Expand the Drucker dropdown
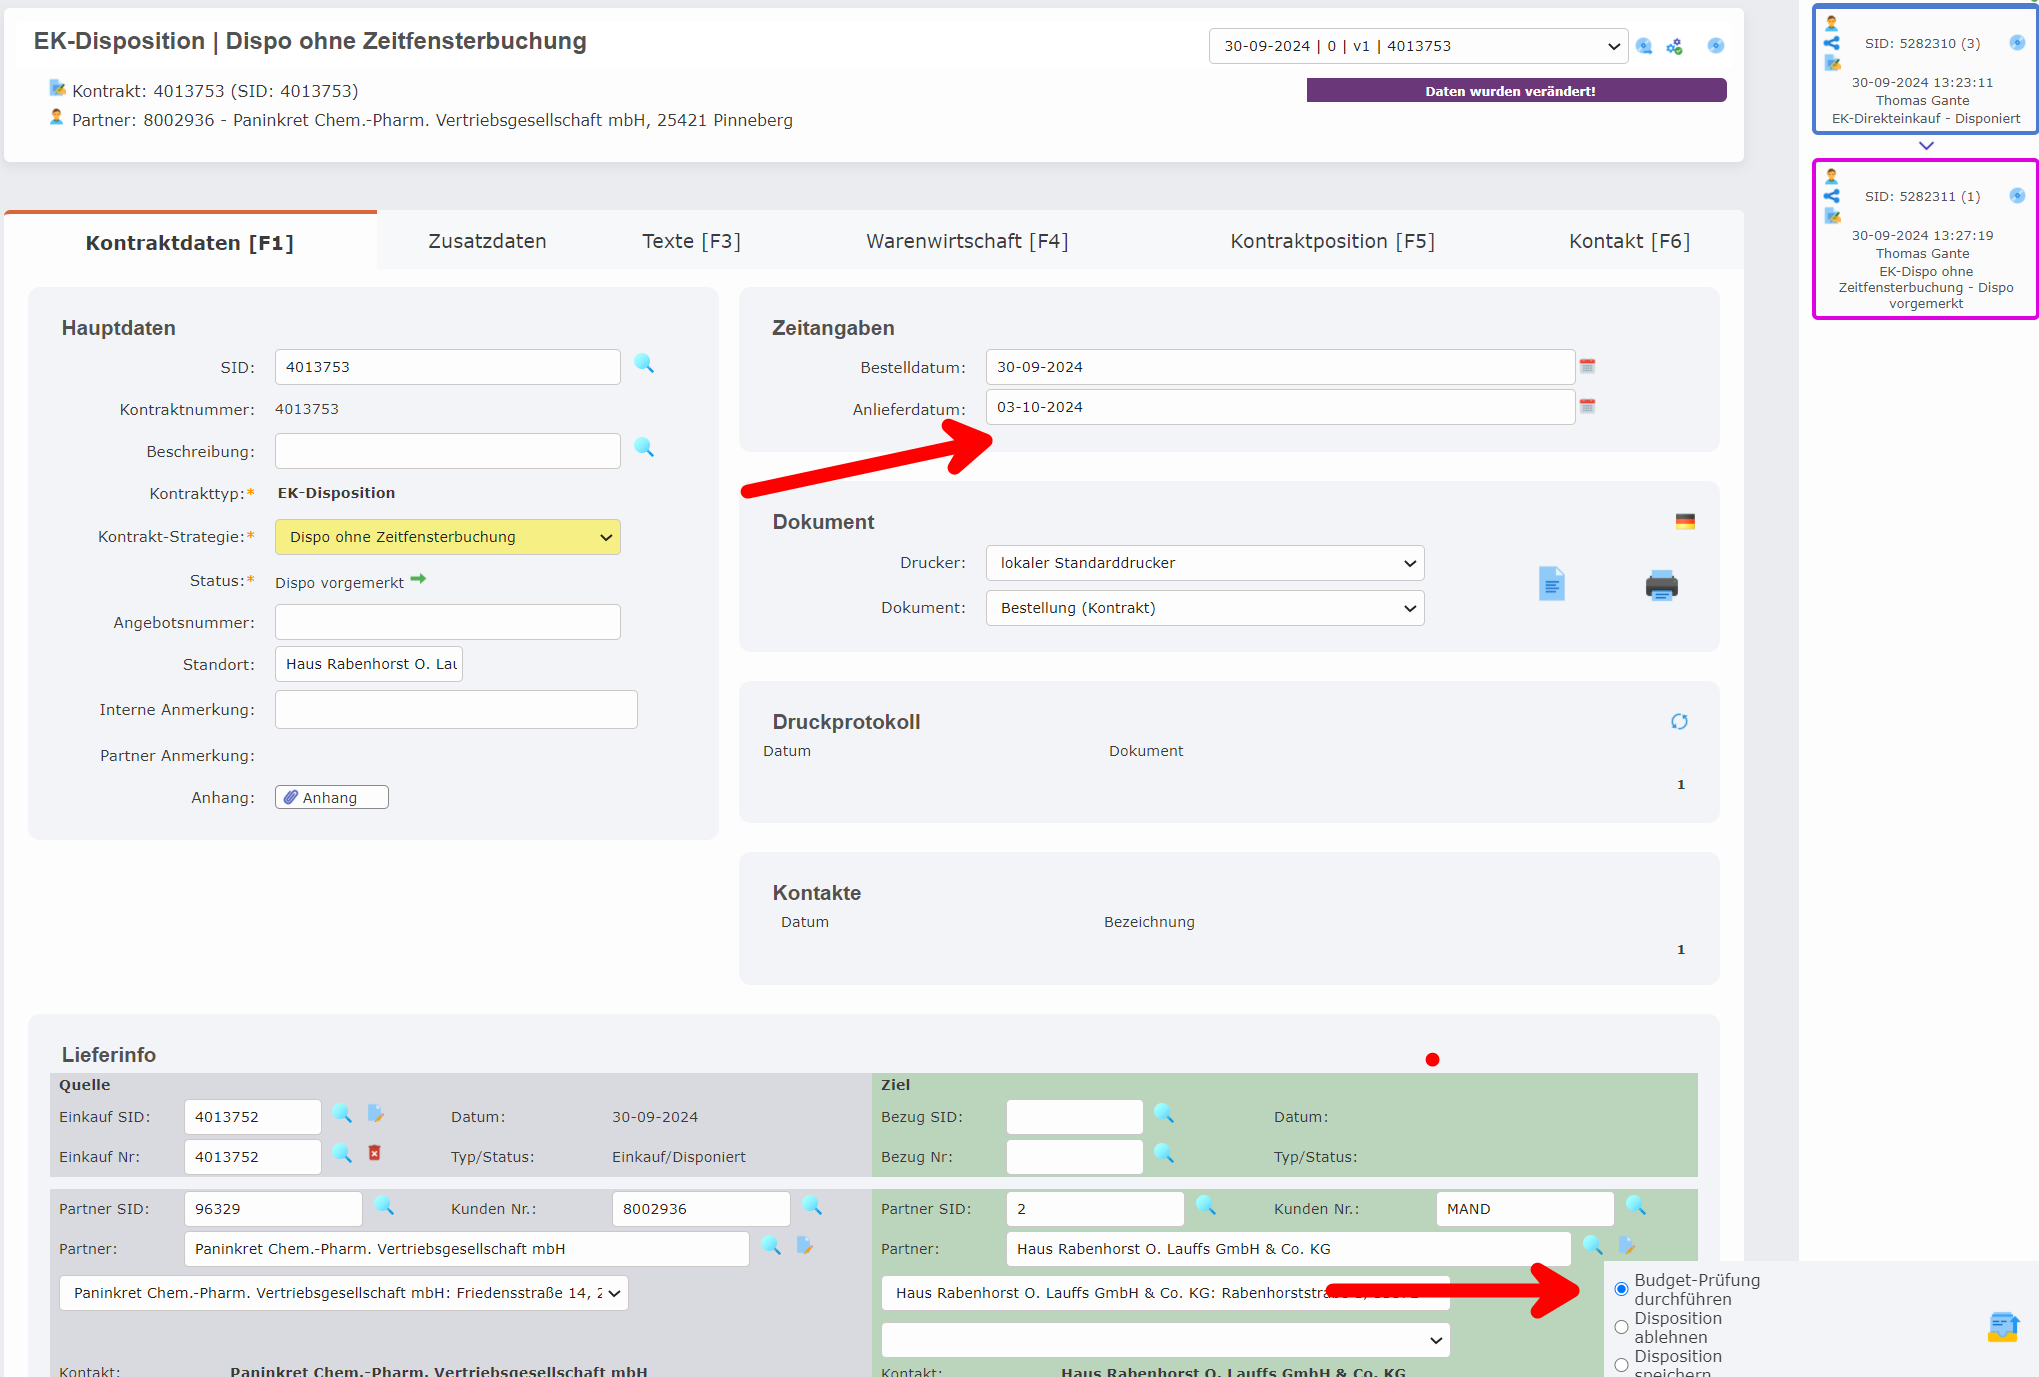The image size is (2039, 1377). [1204, 563]
